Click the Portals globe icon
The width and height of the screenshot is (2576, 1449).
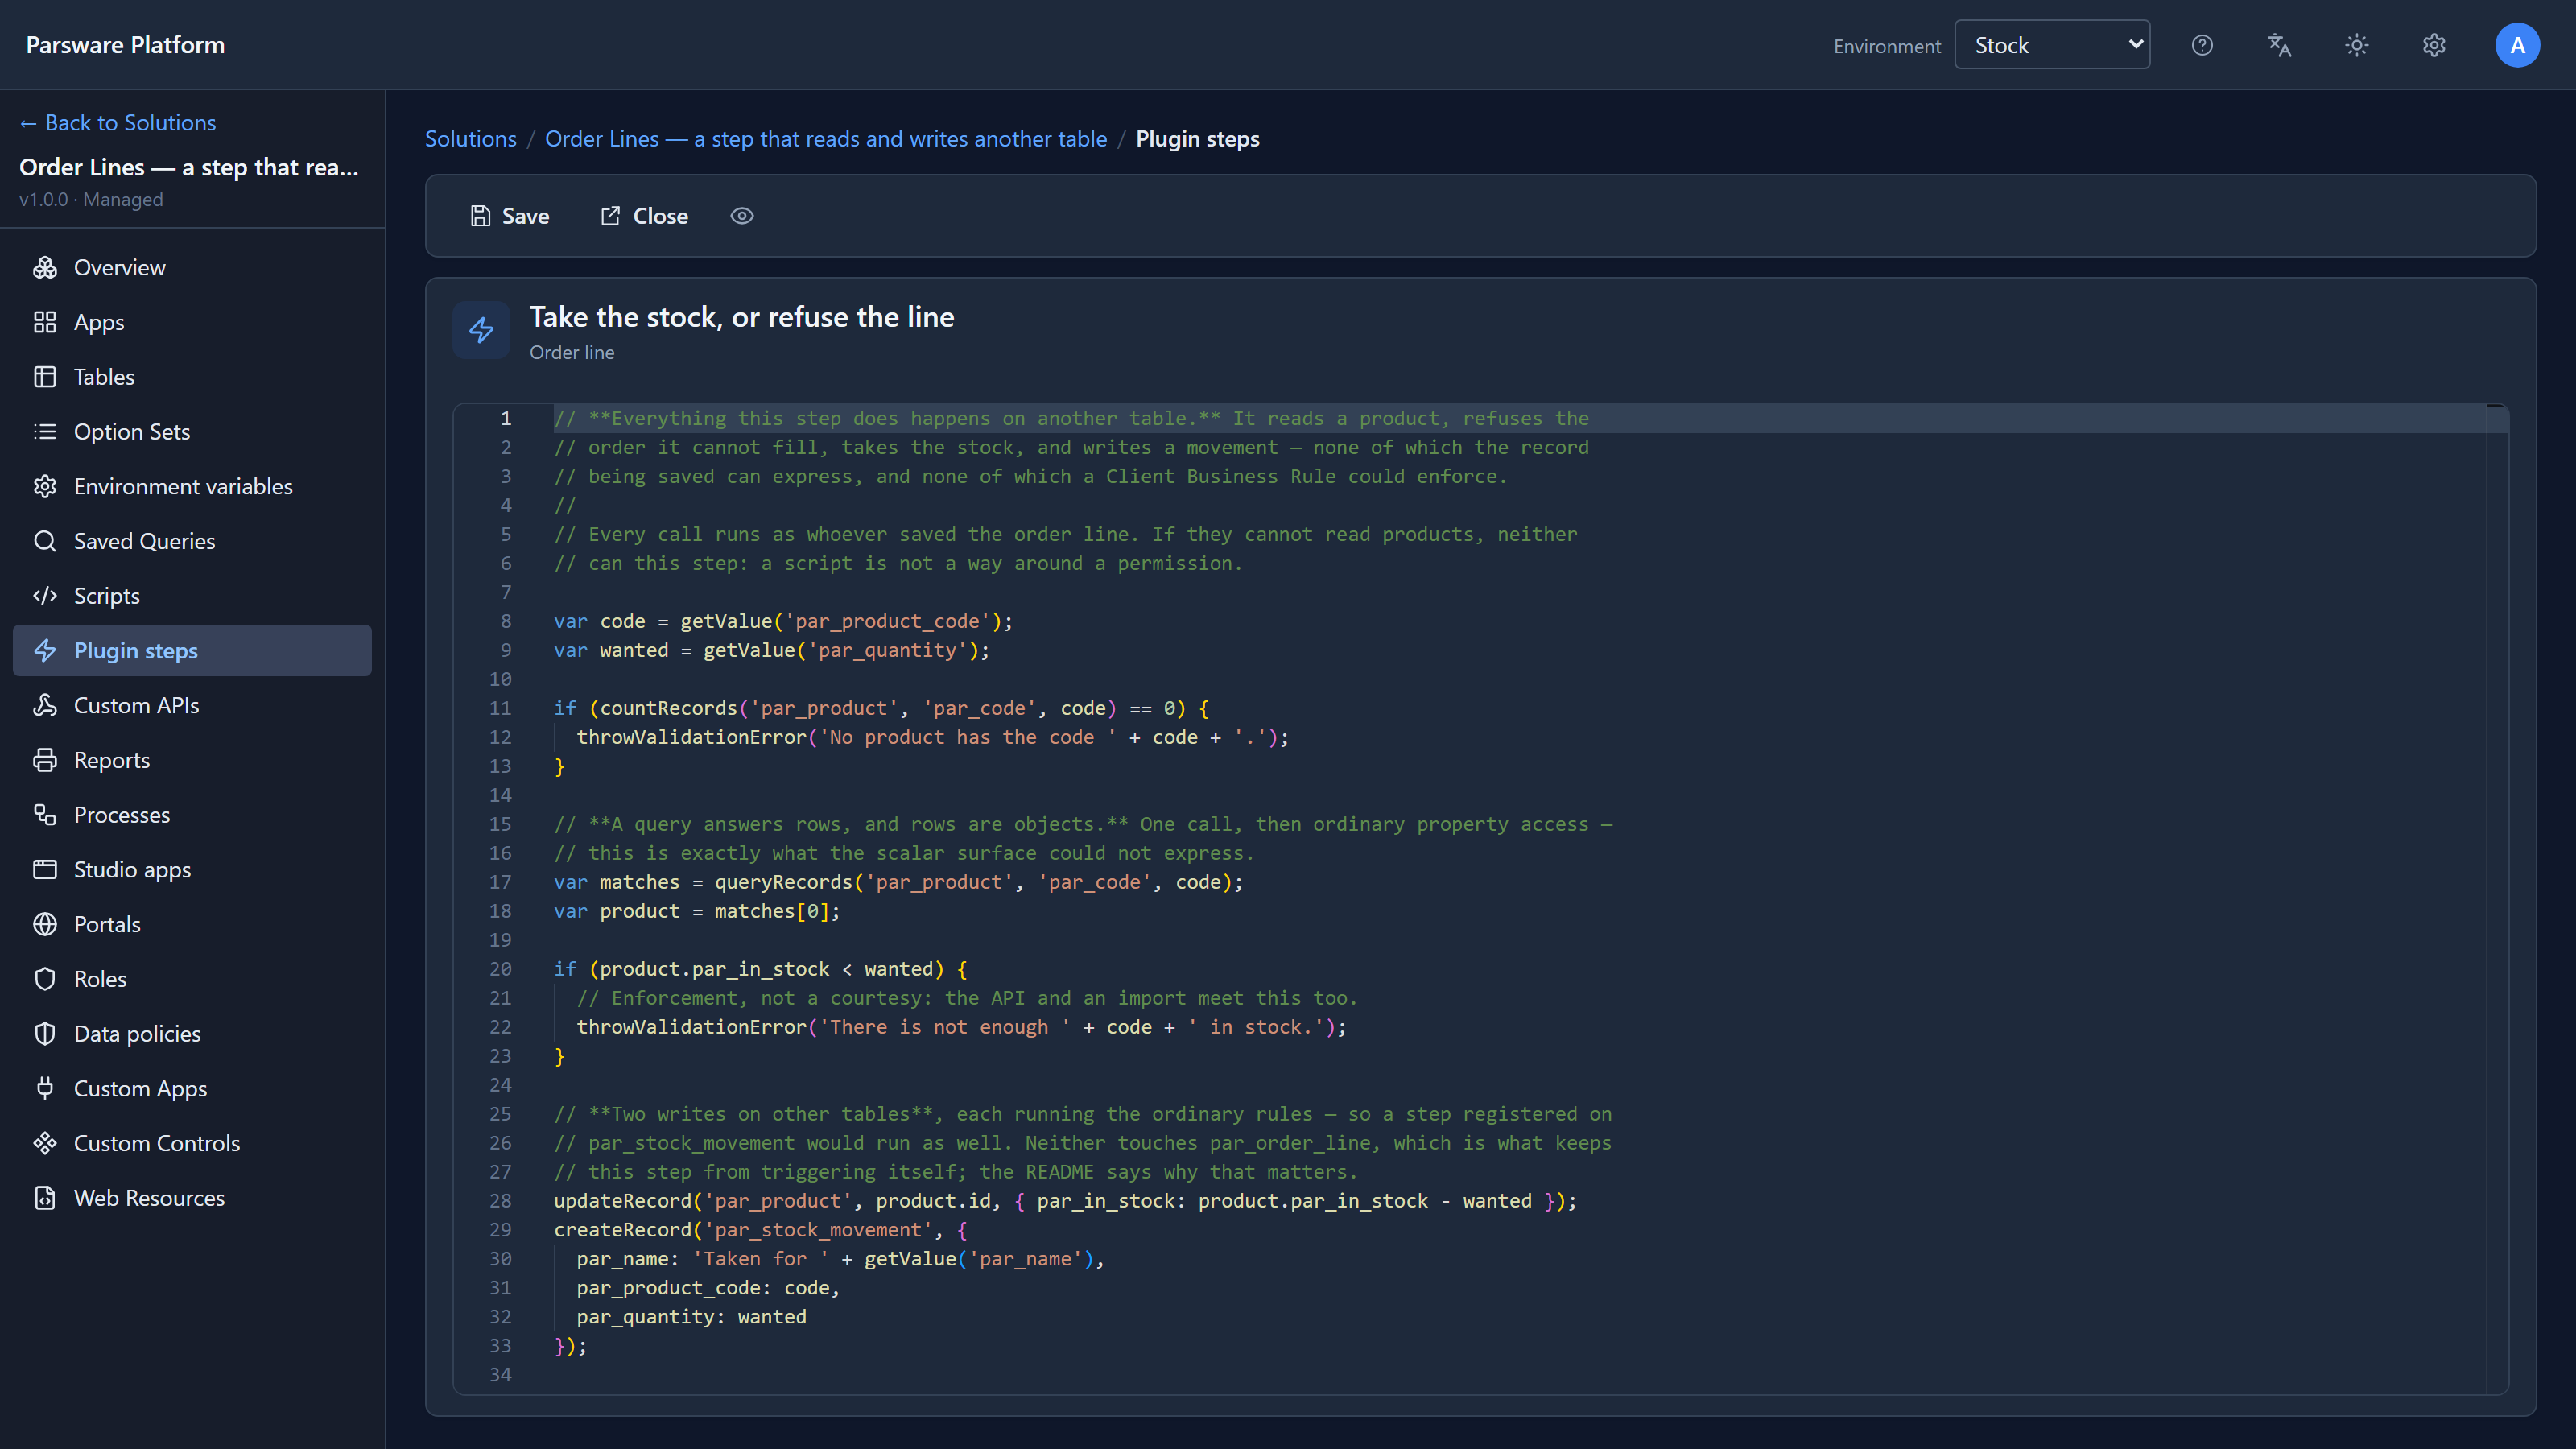tap(45, 924)
